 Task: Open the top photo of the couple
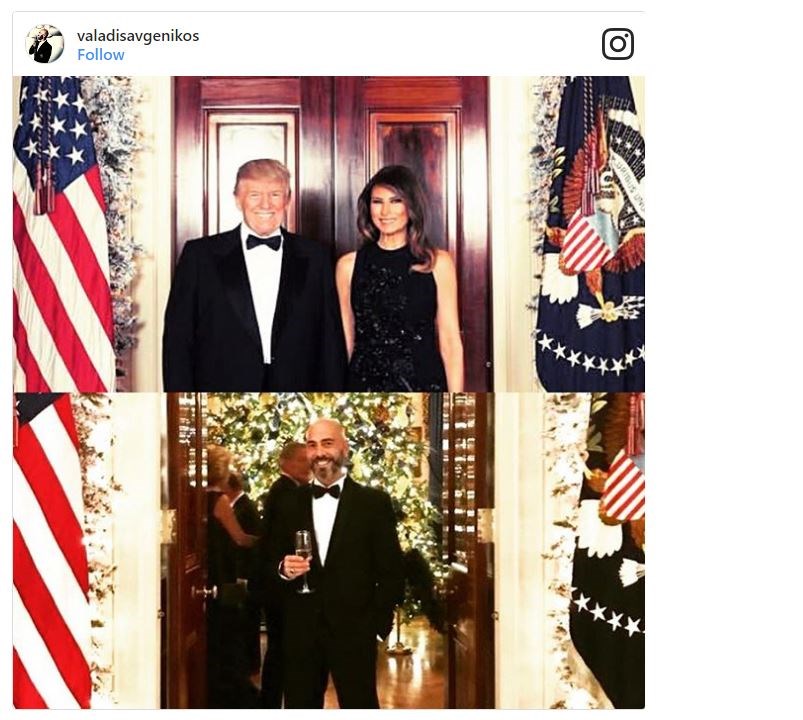click(x=328, y=234)
